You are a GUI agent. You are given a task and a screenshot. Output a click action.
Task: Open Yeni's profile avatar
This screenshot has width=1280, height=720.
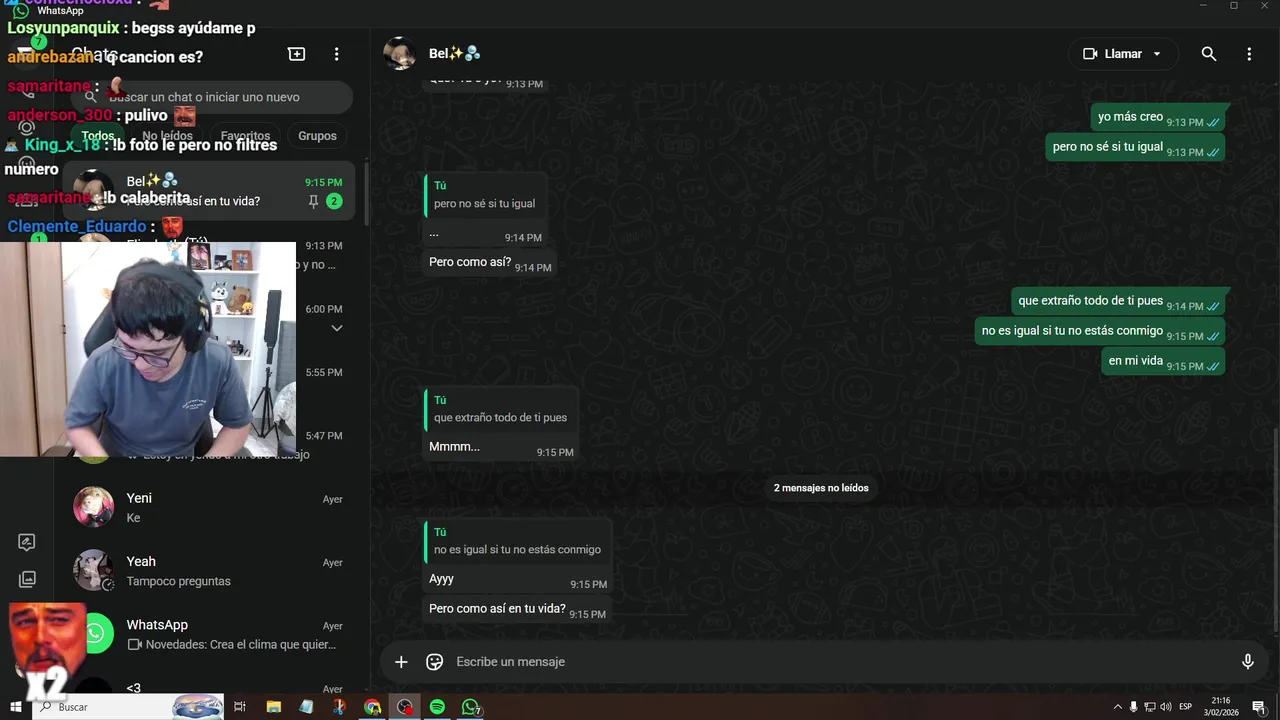[x=93, y=507]
